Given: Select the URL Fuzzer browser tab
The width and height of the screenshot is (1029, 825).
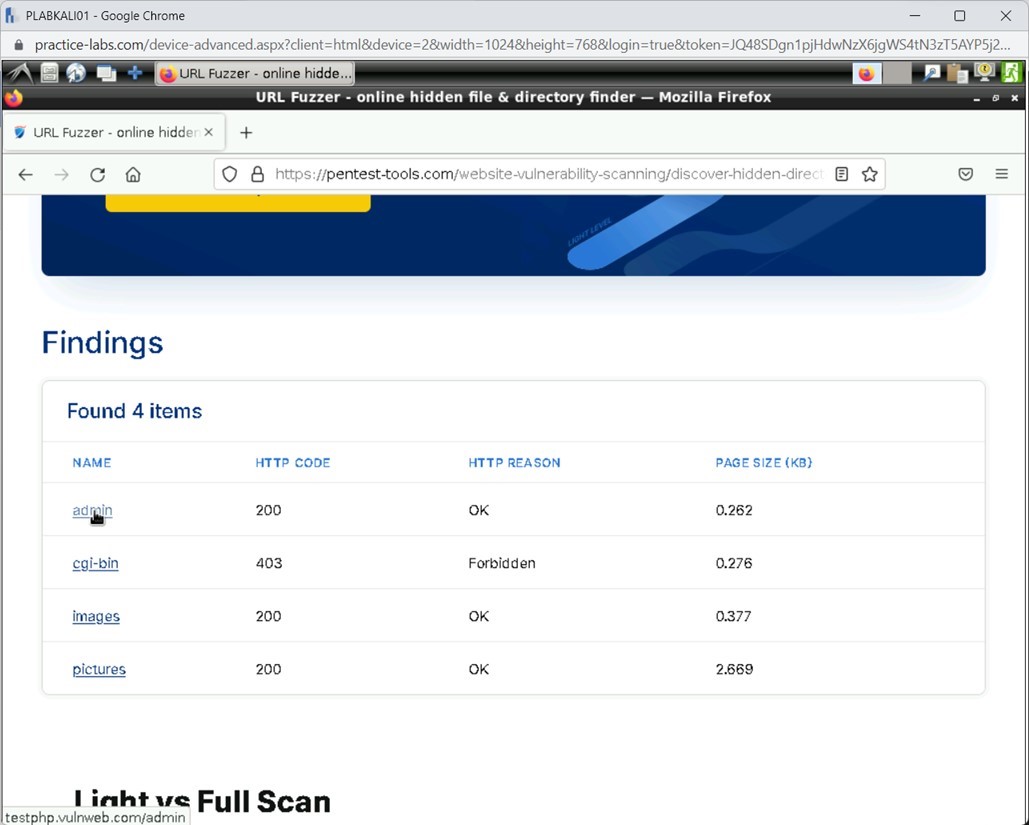Looking at the screenshot, I should pyautogui.click(x=110, y=132).
